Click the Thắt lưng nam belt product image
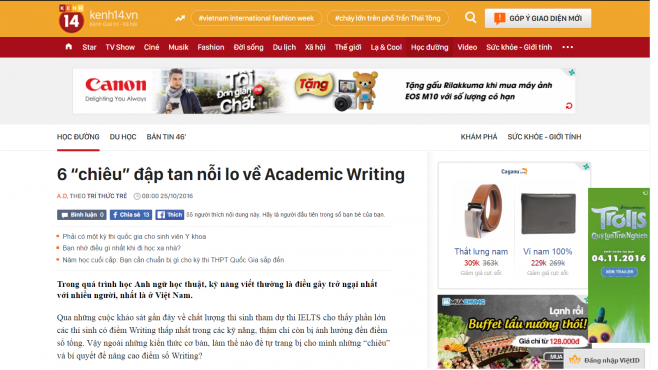This screenshot has width=658, height=370. (482, 212)
